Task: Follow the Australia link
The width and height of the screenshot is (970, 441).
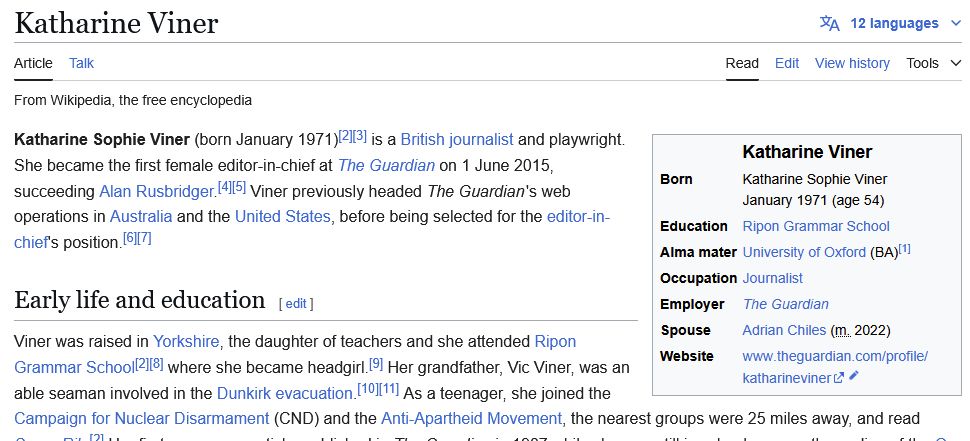Action: (141, 217)
